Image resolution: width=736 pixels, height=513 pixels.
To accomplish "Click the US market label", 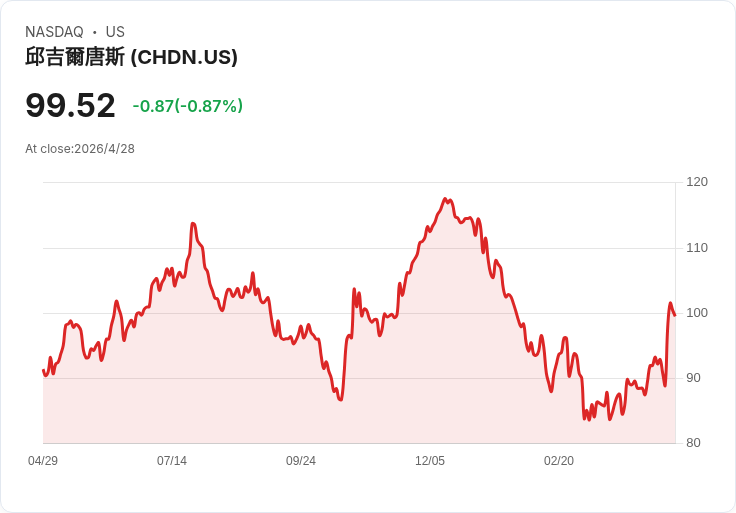I will click(x=115, y=32).
